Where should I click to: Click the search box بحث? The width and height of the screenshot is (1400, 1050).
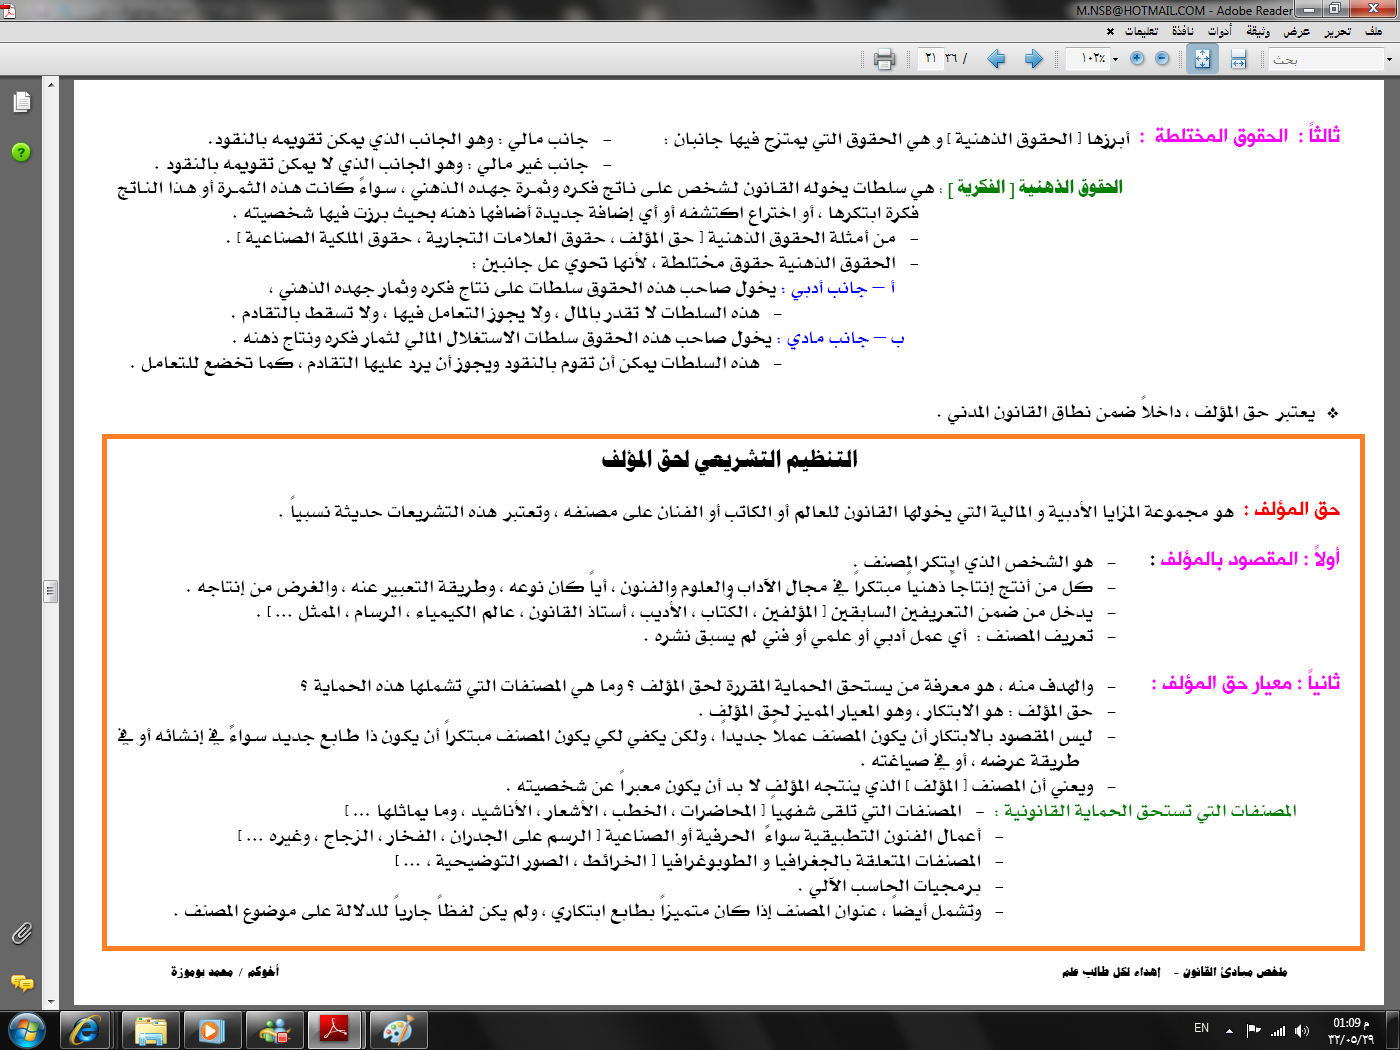(x=1327, y=59)
